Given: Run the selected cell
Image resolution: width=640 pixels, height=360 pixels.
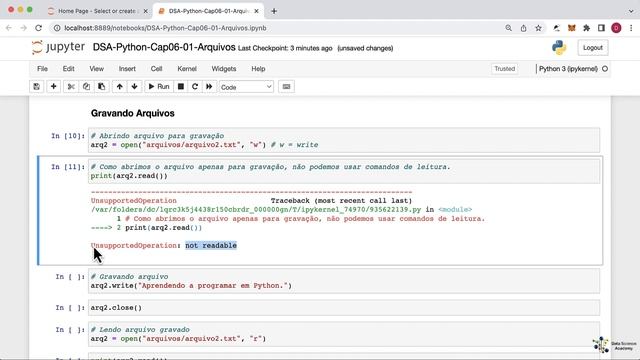Looking at the screenshot, I should click(x=159, y=87).
